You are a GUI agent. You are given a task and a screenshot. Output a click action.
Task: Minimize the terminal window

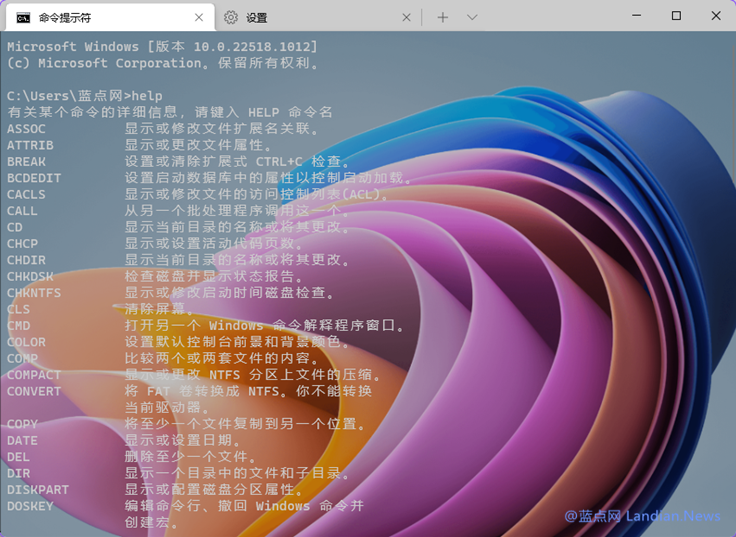tap(636, 15)
